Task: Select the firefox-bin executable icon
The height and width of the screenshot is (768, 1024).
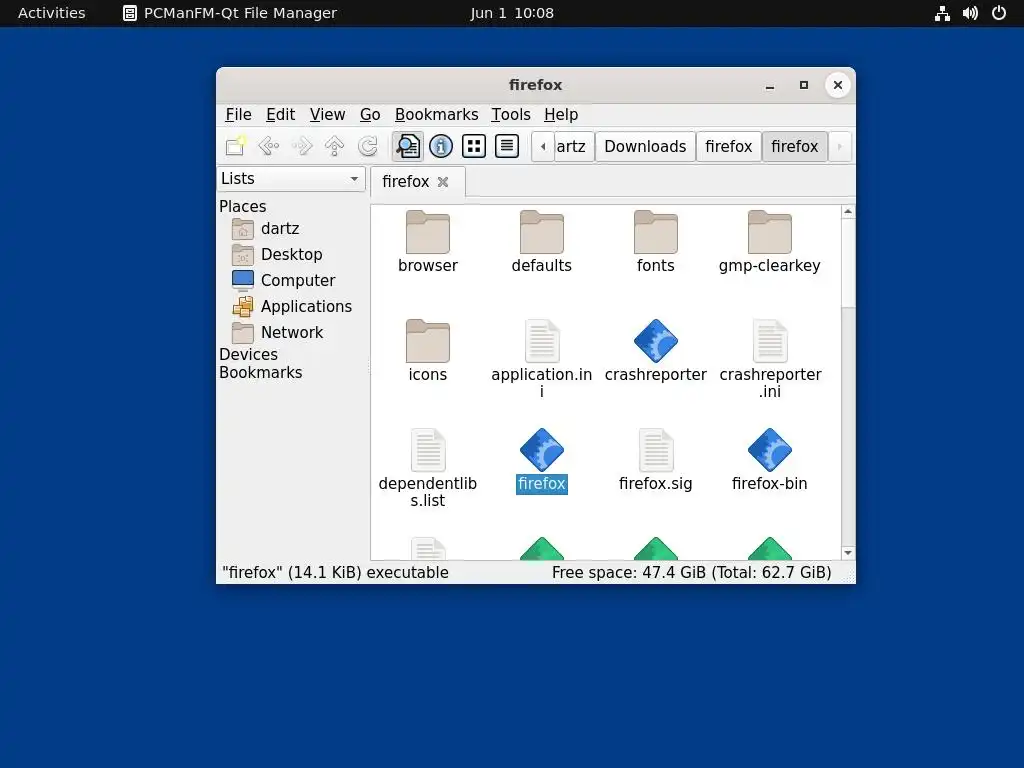Action: click(769, 450)
